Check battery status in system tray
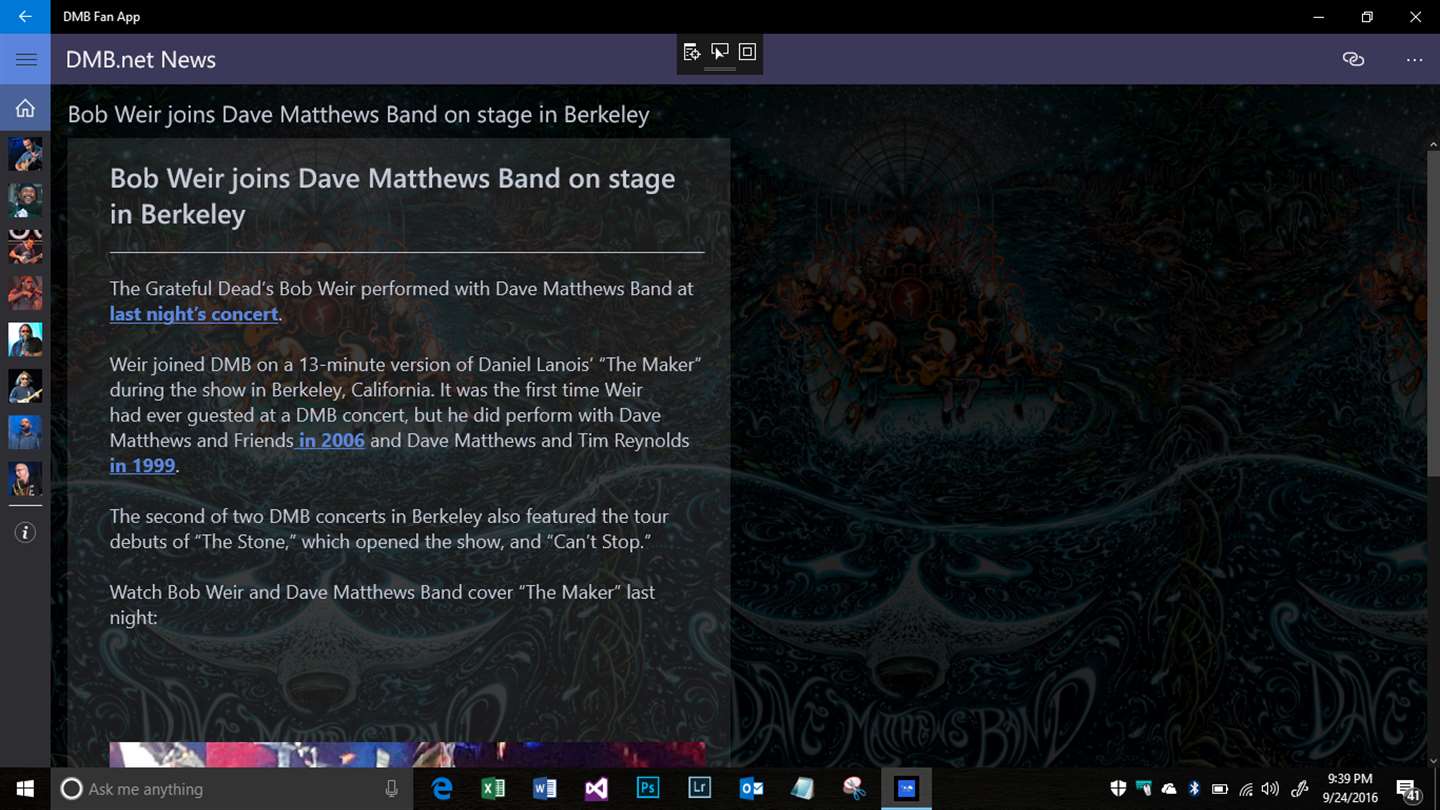Screen dimensions: 1440x810 click(x=1220, y=789)
